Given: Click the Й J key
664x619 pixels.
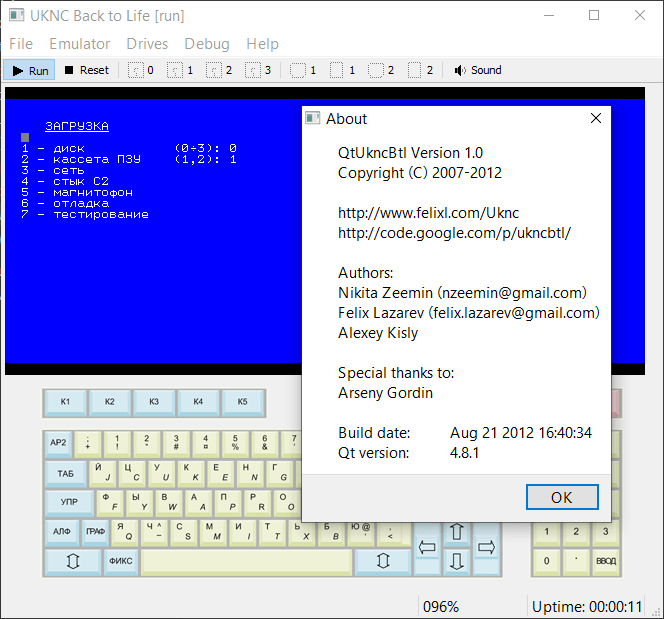Looking at the screenshot, I should [103, 473].
